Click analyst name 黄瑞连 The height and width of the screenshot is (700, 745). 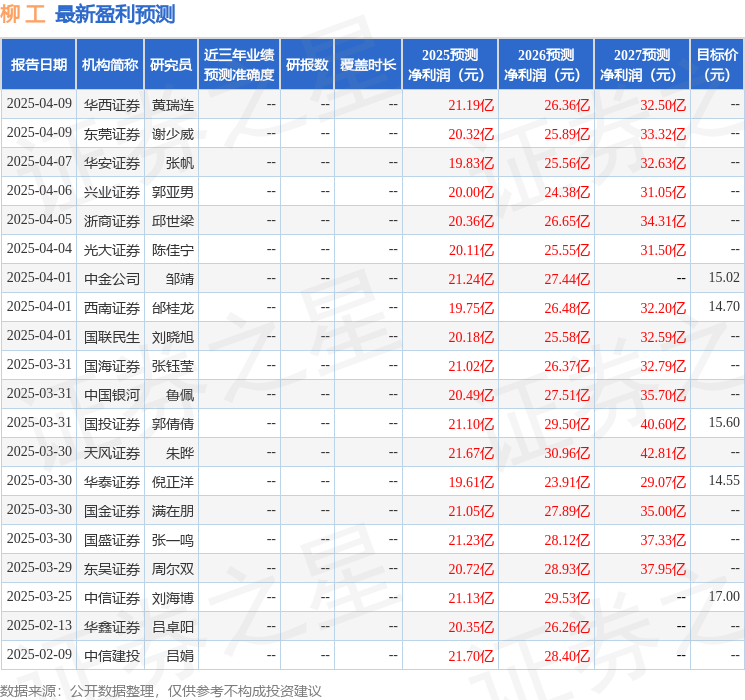(x=172, y=105)
